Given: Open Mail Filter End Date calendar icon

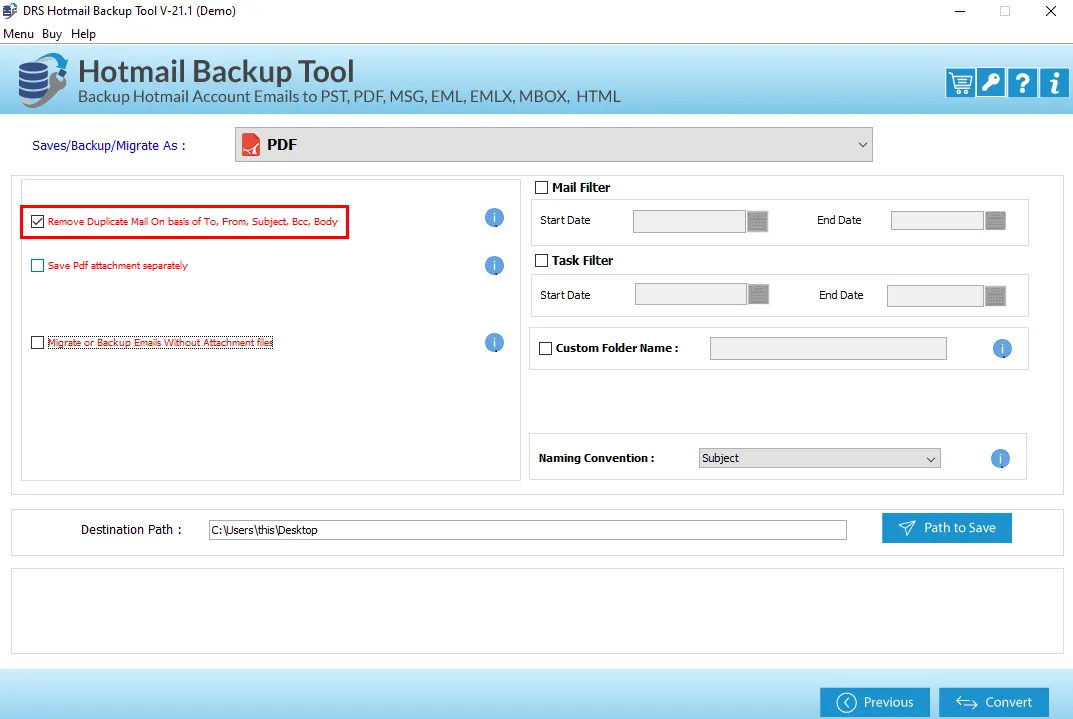Looking at the screenshot, I should pyautogui.click(x=995, y=220).
